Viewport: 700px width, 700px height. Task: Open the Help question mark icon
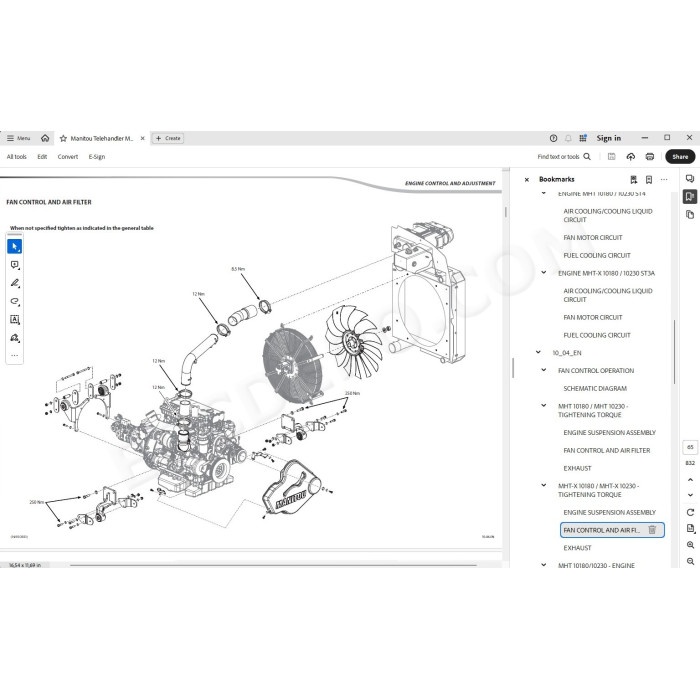554,138
